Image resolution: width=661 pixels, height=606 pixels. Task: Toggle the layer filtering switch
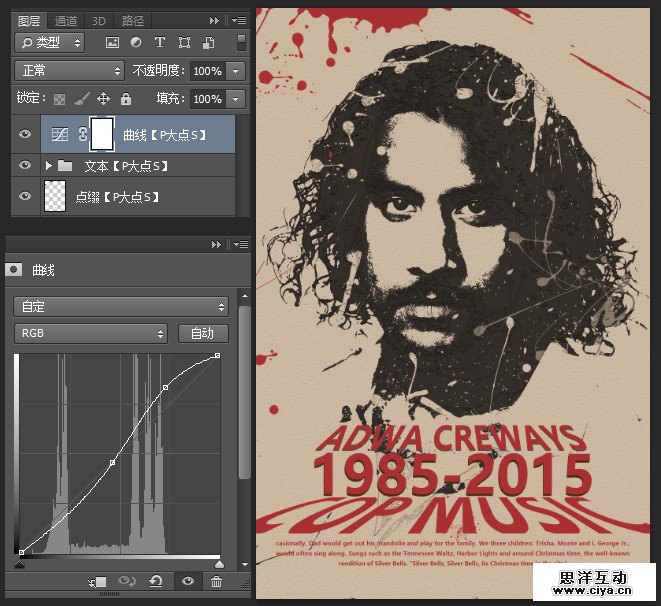241,43
